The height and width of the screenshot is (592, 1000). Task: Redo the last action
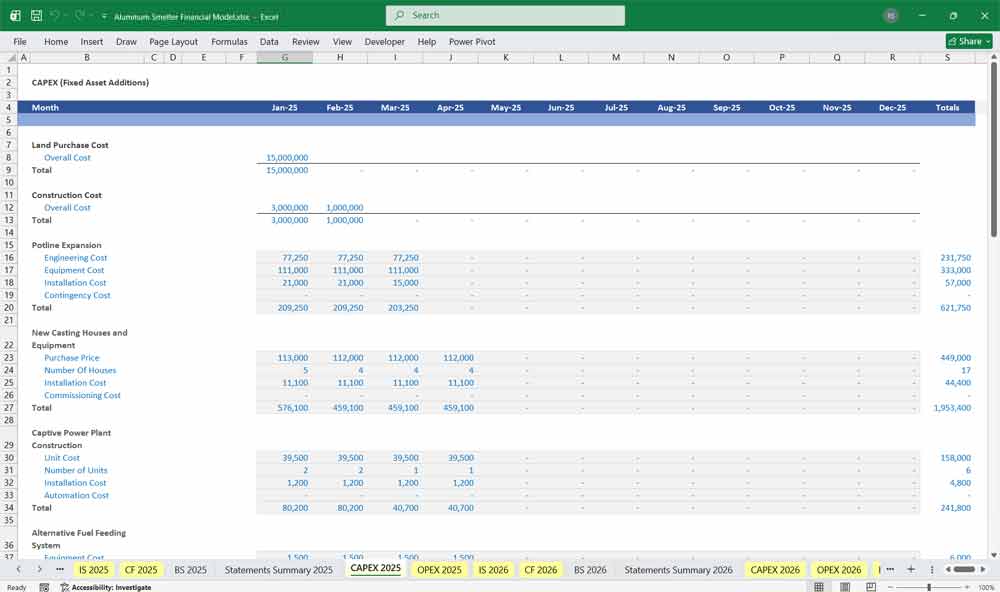78,16
